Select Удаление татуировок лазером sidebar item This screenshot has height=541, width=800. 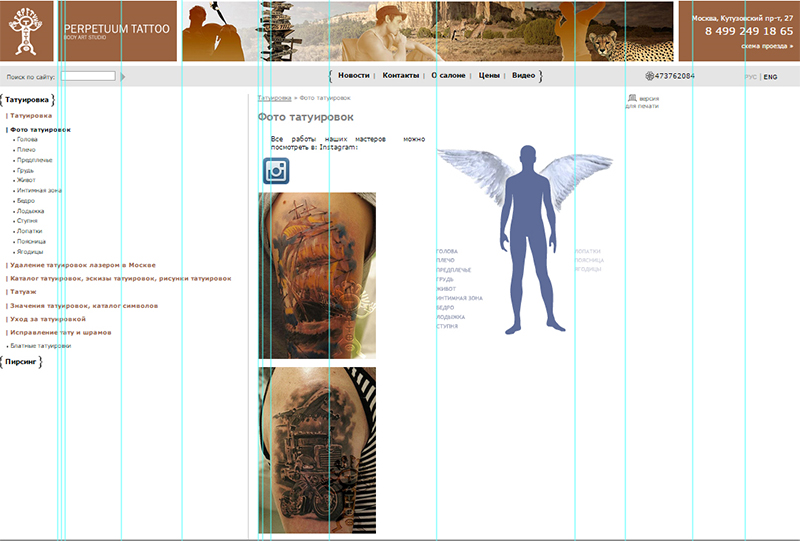[x=83, y=265]
